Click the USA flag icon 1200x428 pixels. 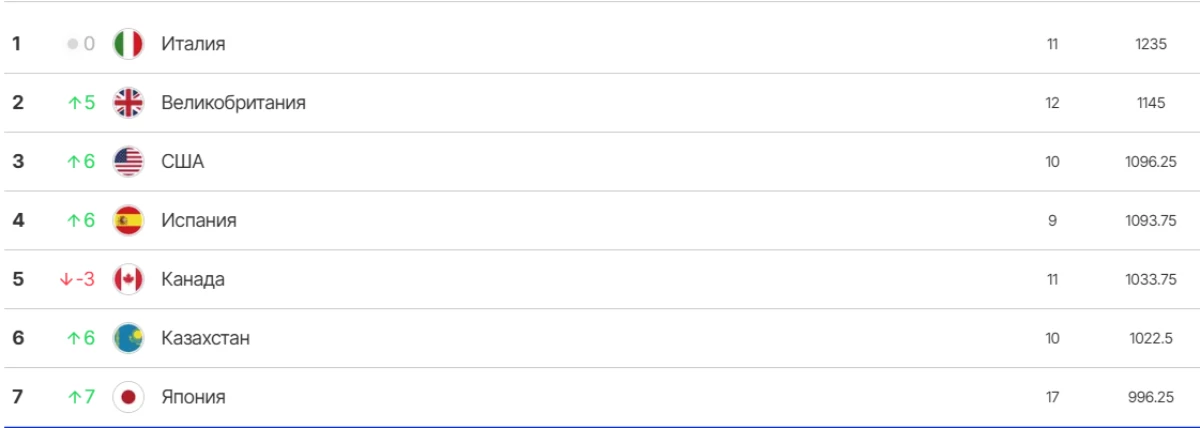coord(128,162)
